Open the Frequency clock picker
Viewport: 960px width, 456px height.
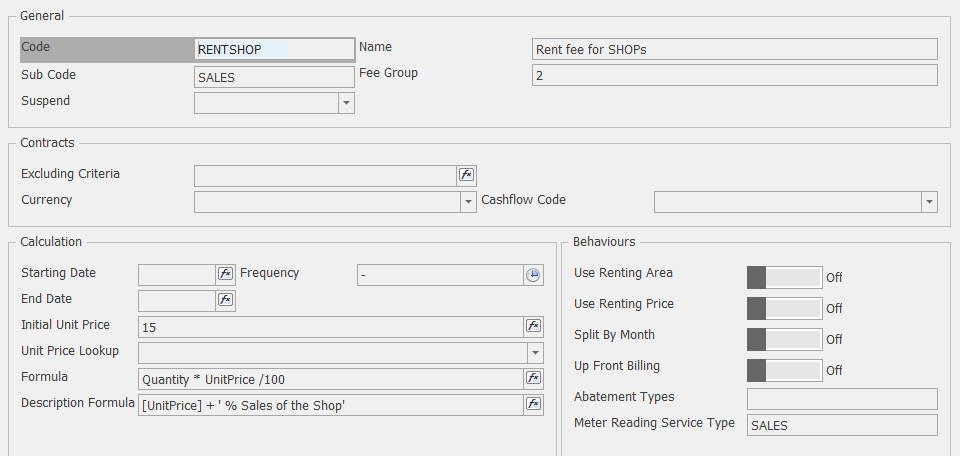[533, 275]
